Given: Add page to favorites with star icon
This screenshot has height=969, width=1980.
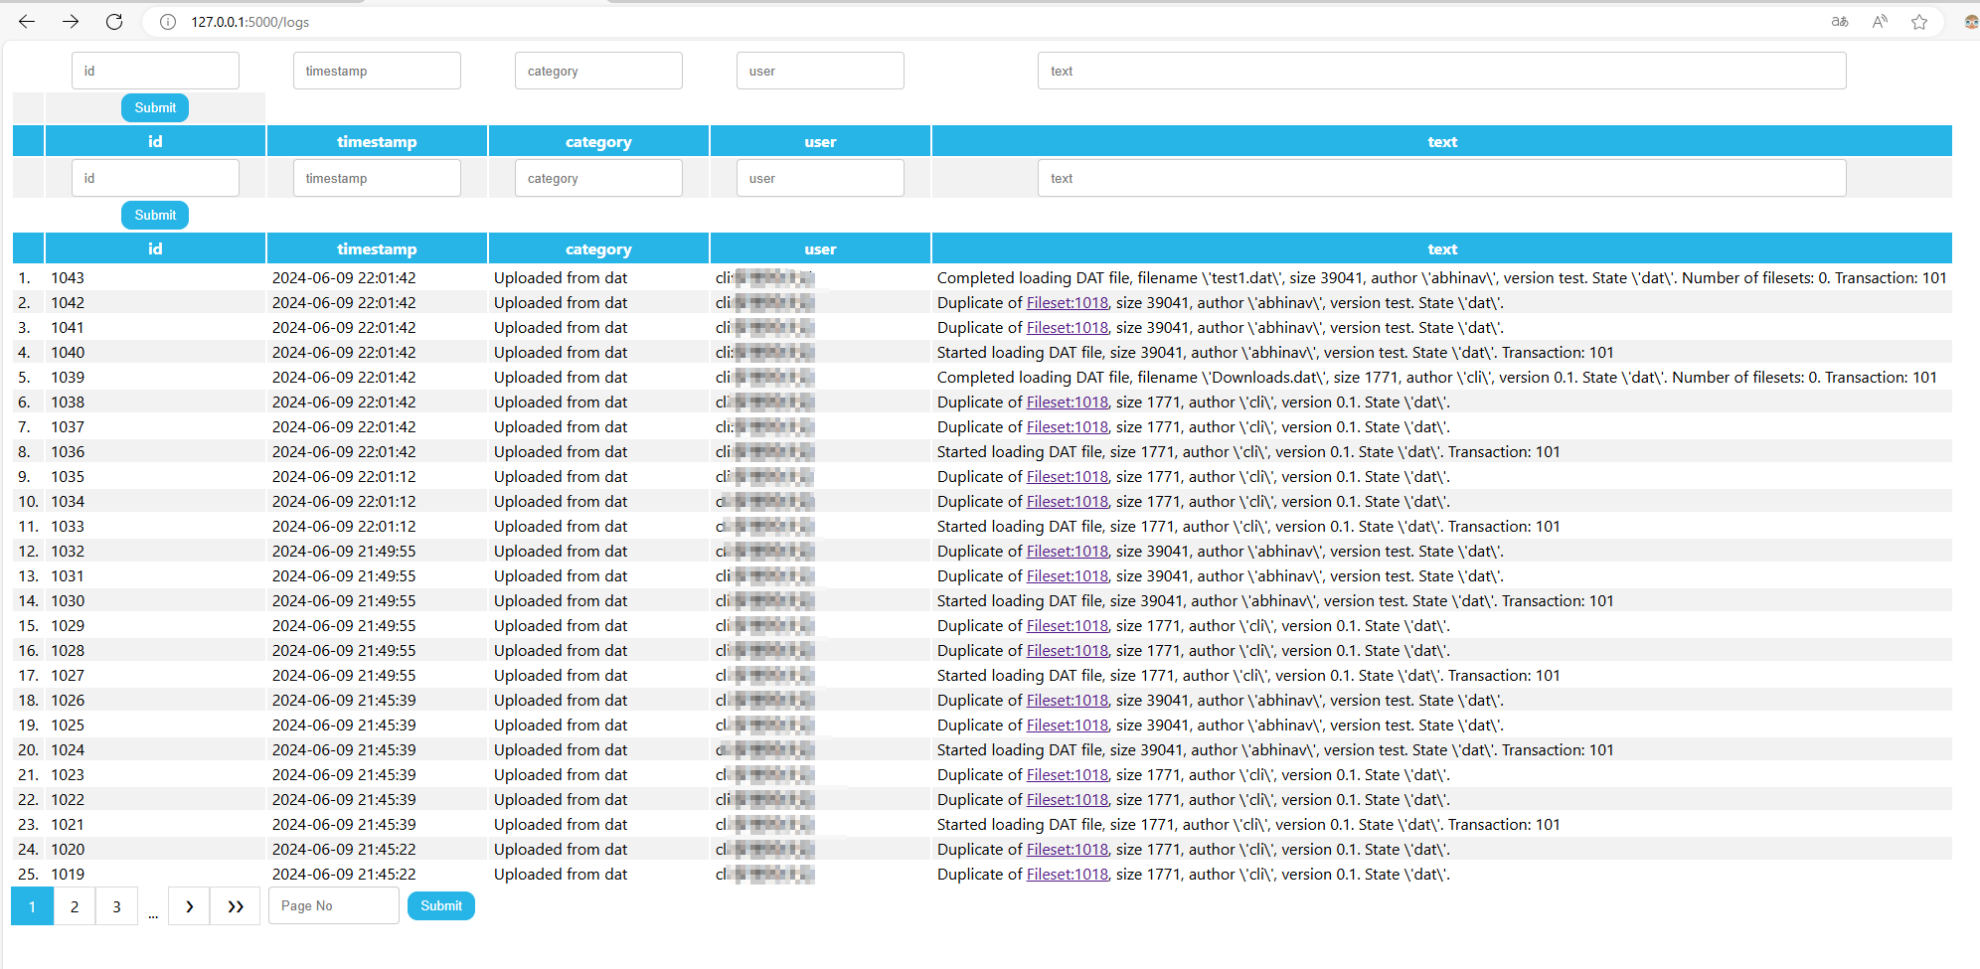Looking at the screenshot, I should tap(1919, 22).
